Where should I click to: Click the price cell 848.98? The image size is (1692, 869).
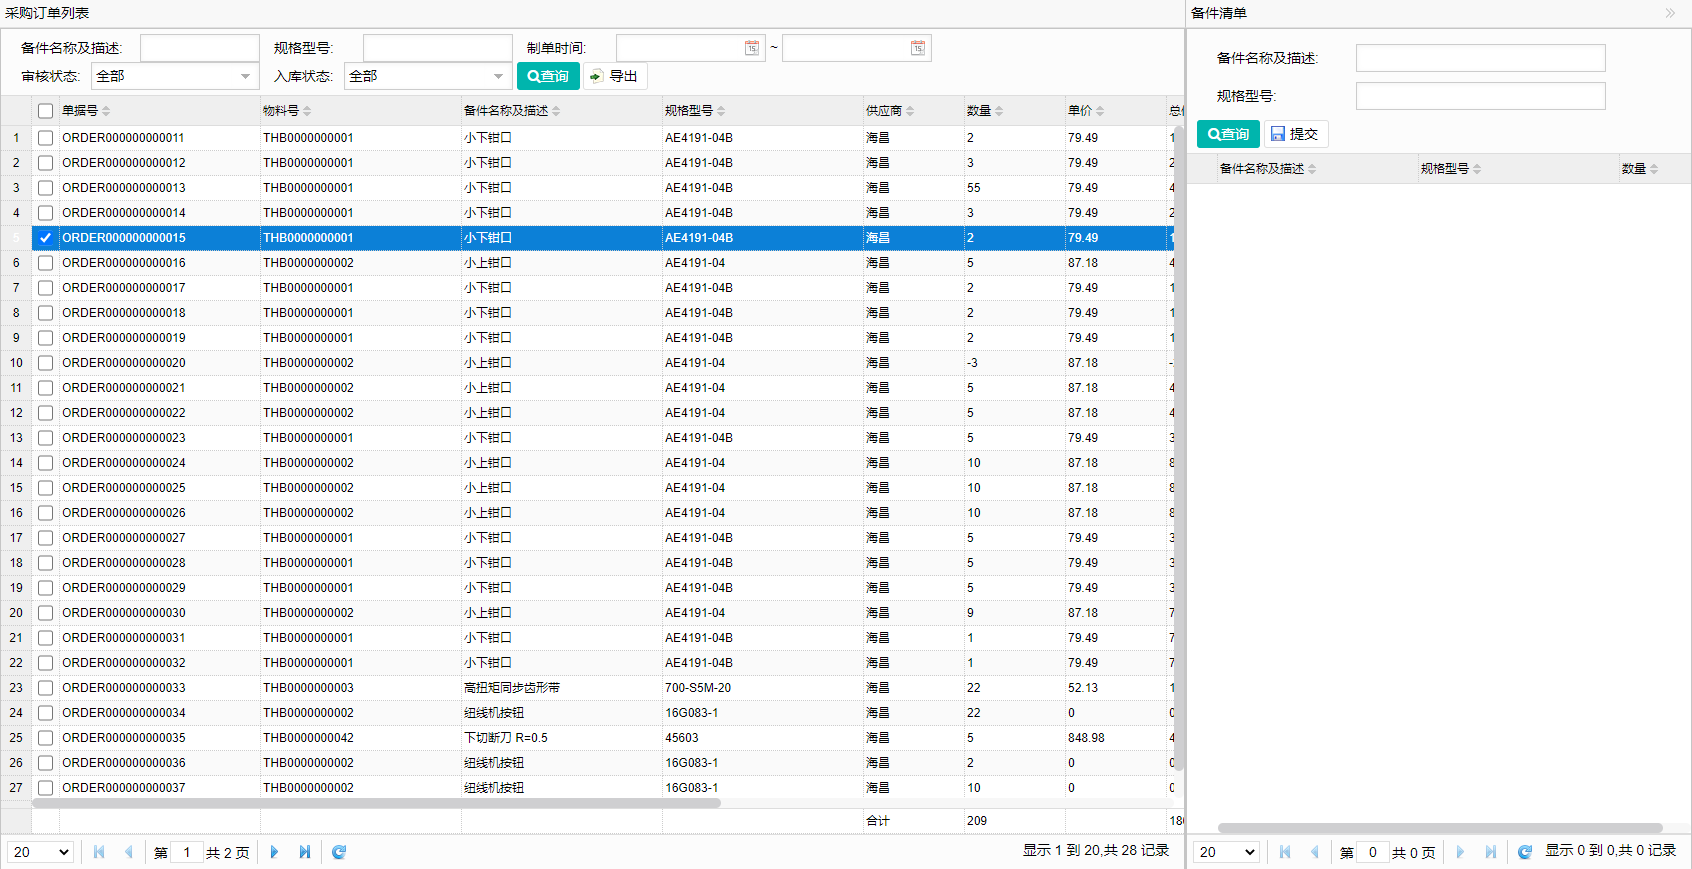[x=1086, y=738]
